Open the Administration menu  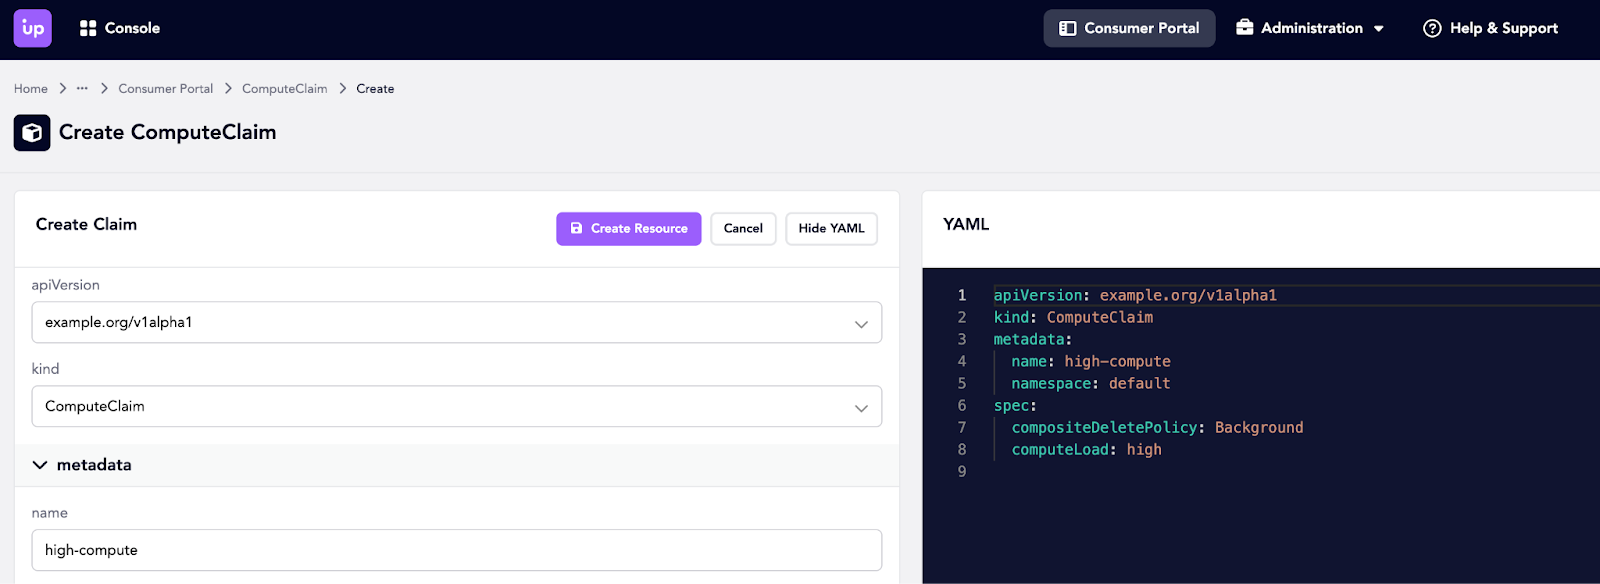click(1310, 28)
